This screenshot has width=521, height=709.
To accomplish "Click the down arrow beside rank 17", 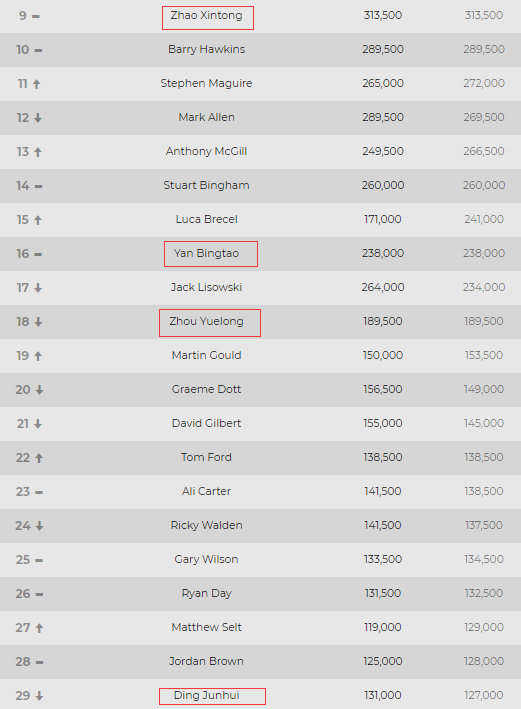I will coord(38,288).
